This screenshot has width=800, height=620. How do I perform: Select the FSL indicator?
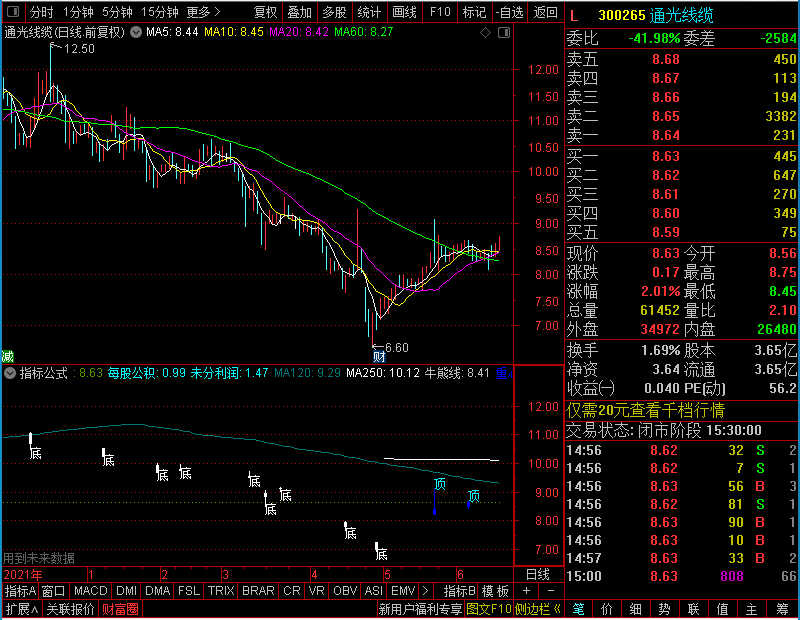pyautogui.click(x=189, y=591)
